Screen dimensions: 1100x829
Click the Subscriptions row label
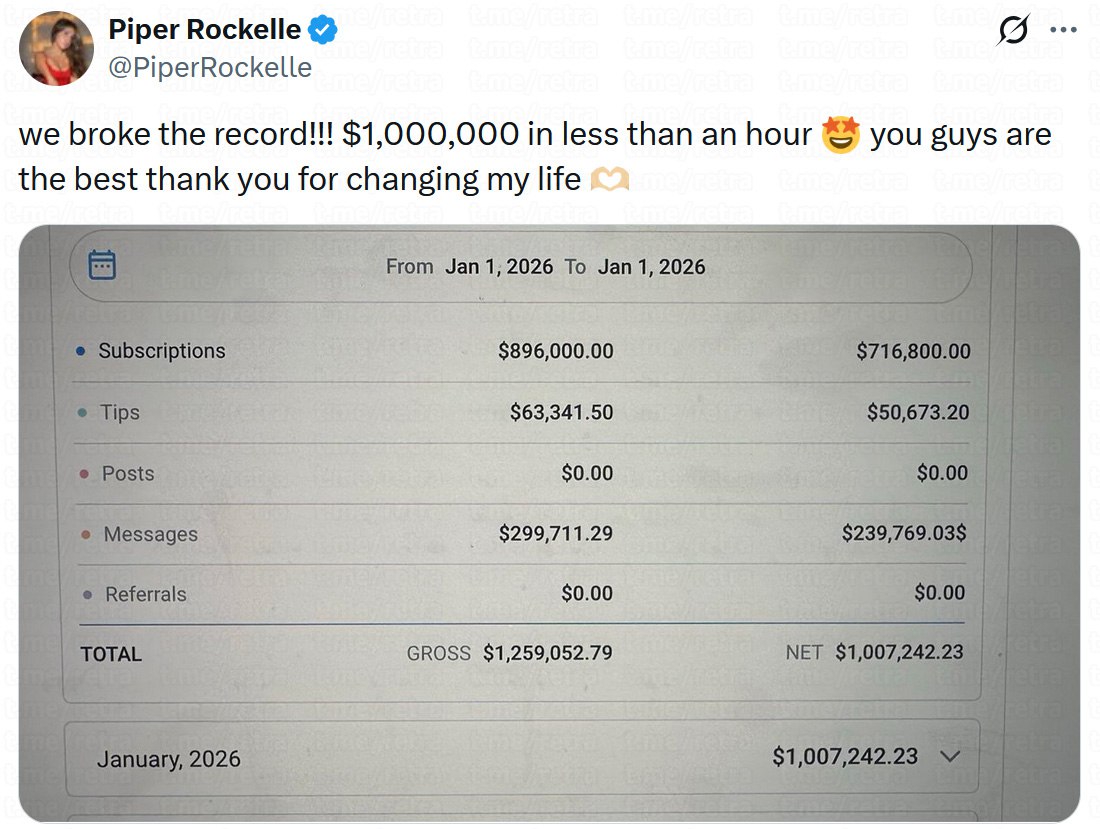point(161,351)
